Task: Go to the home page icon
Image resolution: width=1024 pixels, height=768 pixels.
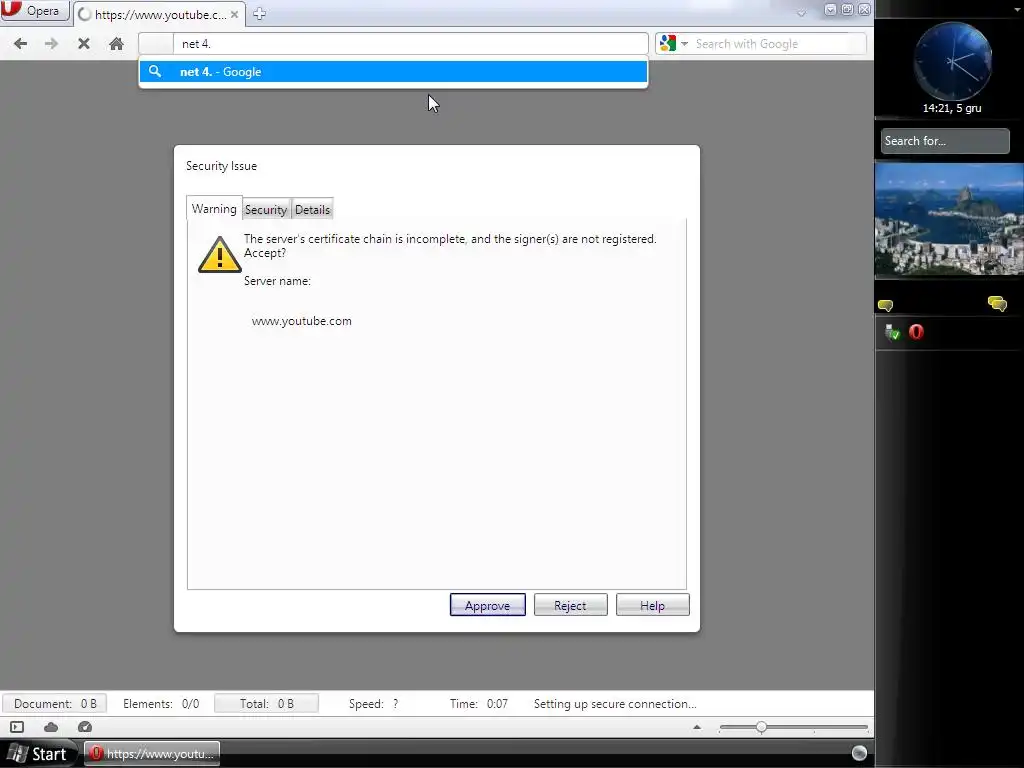Action: 116,44
